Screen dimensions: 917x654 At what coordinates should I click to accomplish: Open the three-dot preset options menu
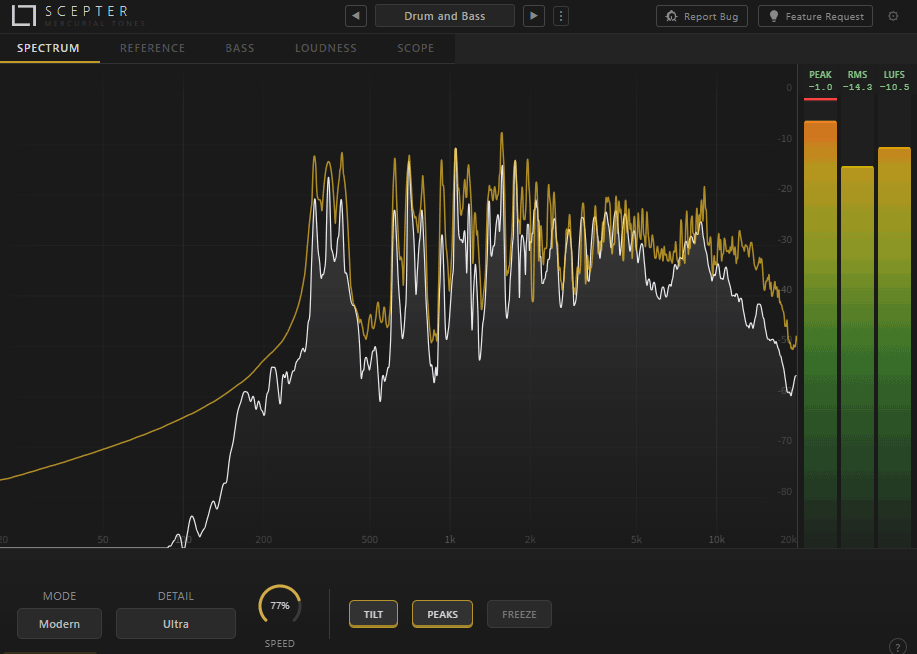560,16
